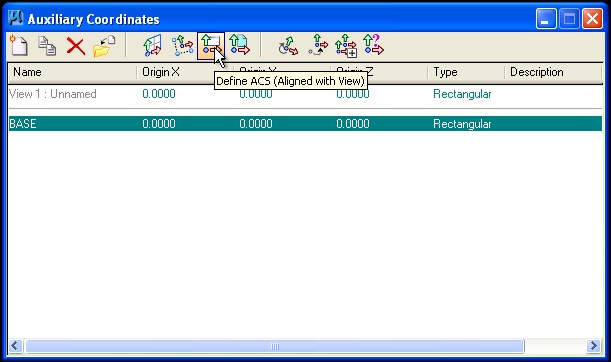Screen dimensions: 611x362
Task: Choose the Move ACS tool icon
Action: (x=318, y=45)
